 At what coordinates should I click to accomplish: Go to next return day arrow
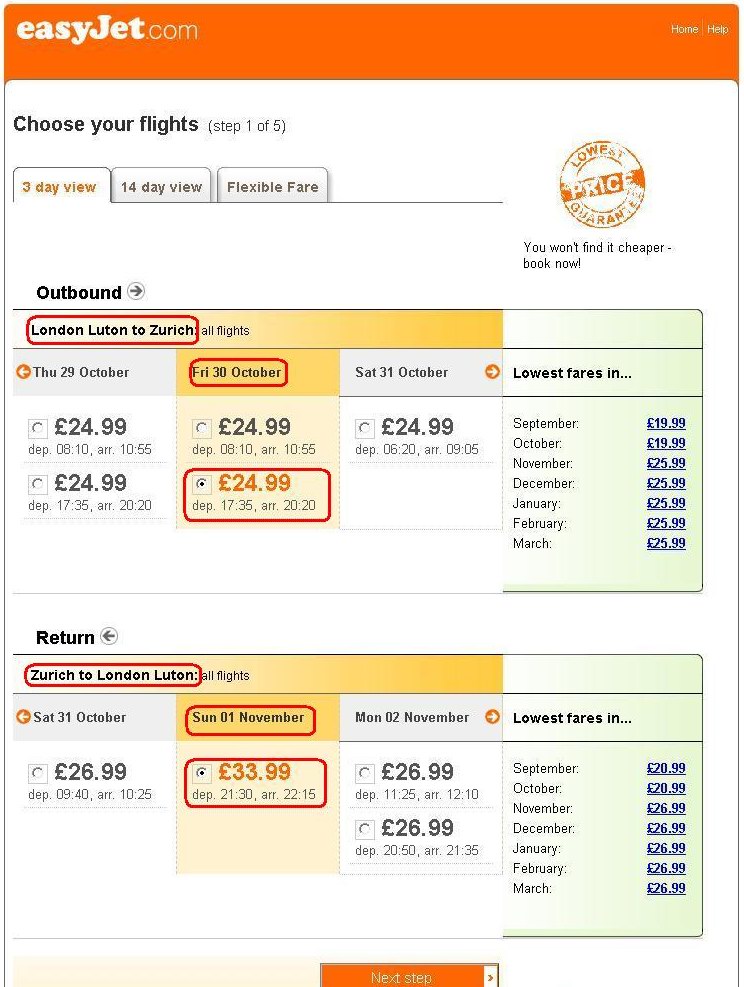coord(492,717)
